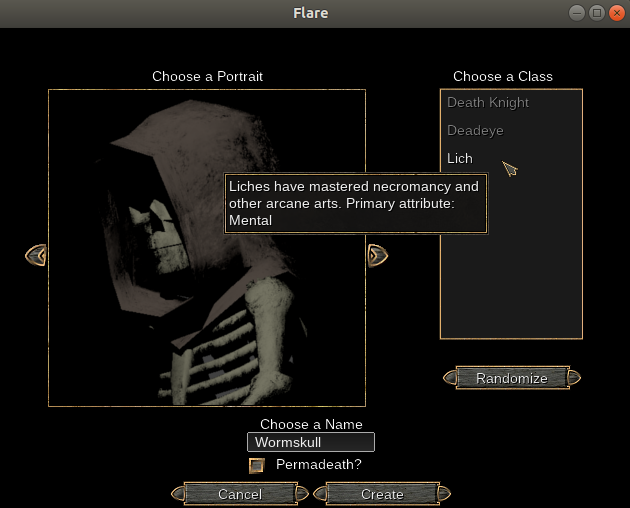Click the Choose a Name label
The width and height of the screenshot is (630, 508).
tap(310, 425)
